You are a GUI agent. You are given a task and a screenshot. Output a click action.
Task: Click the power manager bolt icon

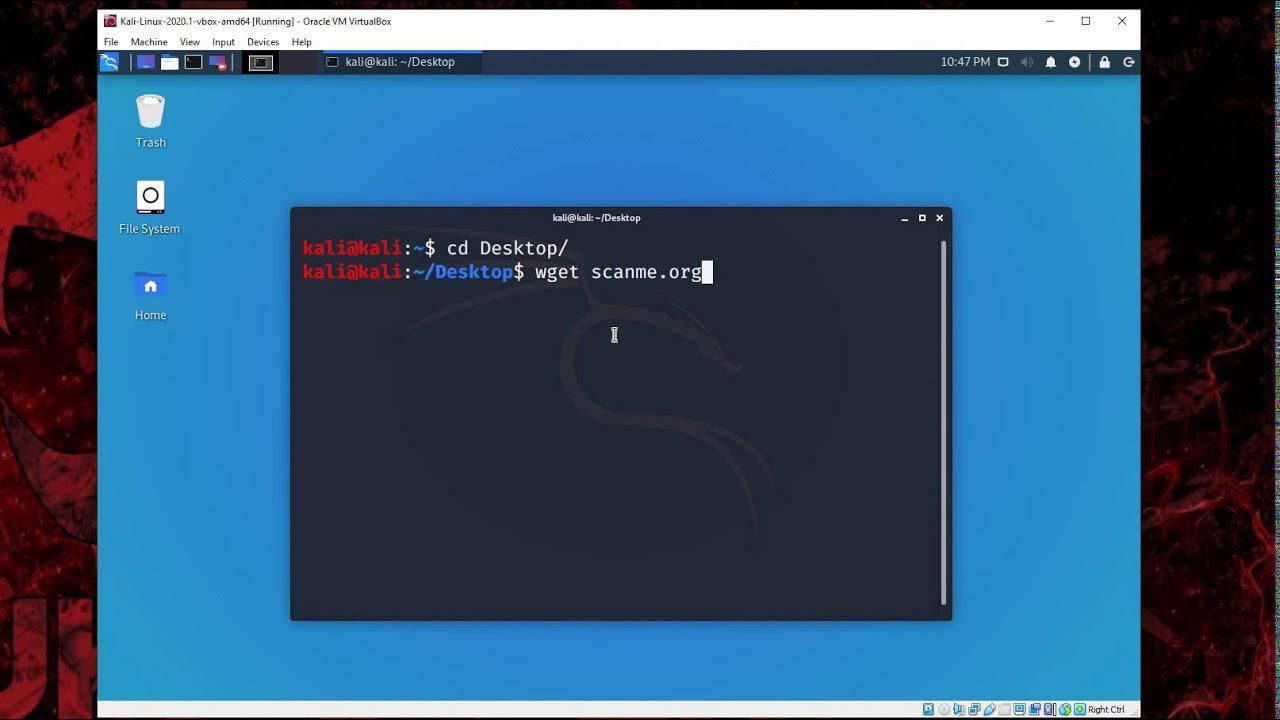[1075, 62]
